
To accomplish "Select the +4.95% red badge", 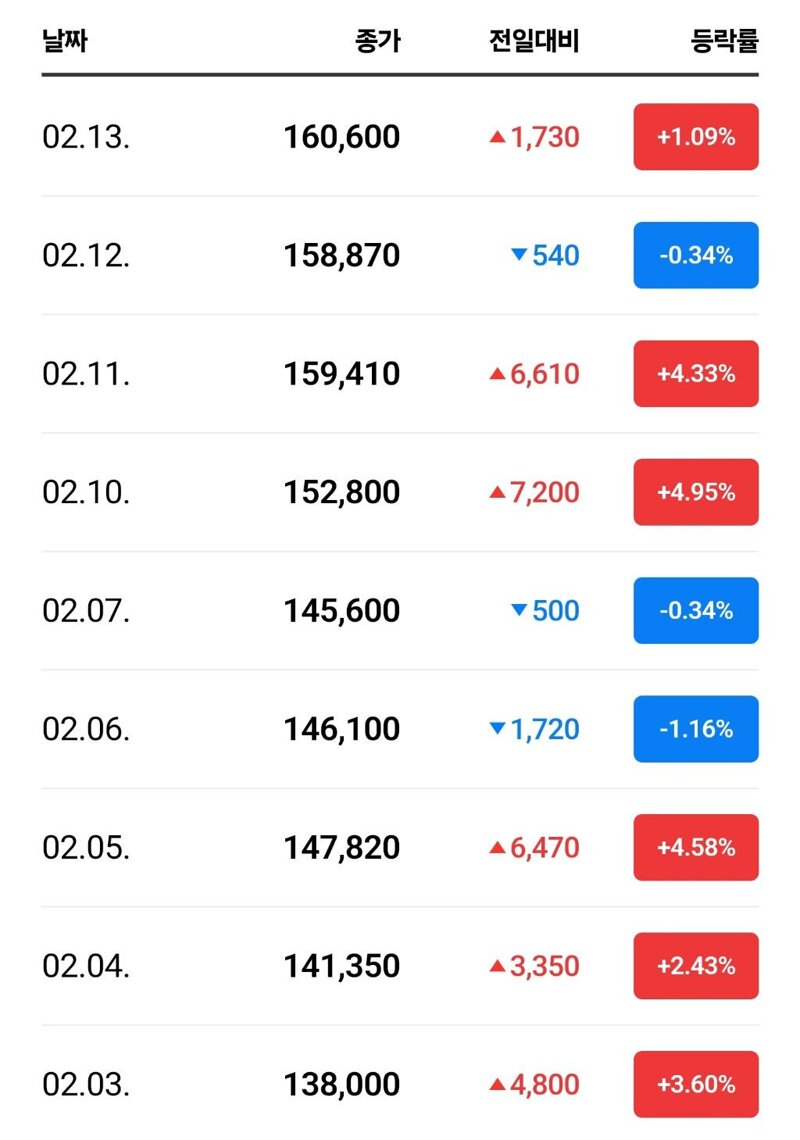I will (696, 492).
